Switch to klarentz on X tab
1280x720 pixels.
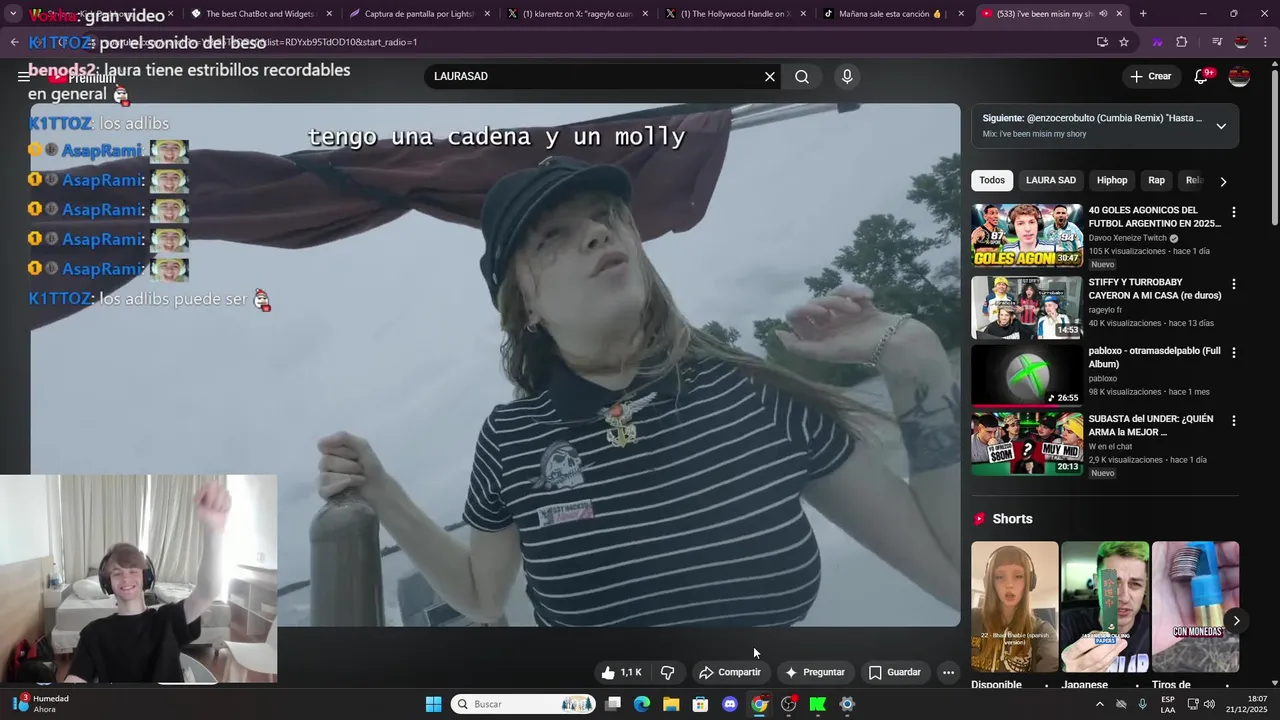(x=578, y=14)
